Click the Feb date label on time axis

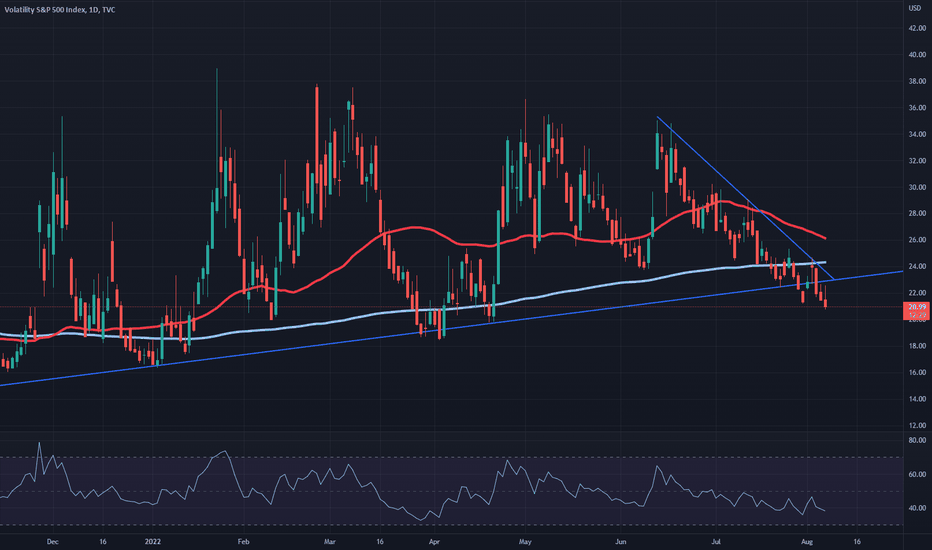coord(243,542)
